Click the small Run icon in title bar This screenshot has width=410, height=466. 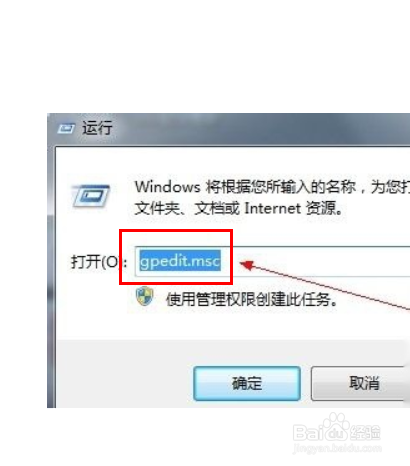[x=66, y=128]
